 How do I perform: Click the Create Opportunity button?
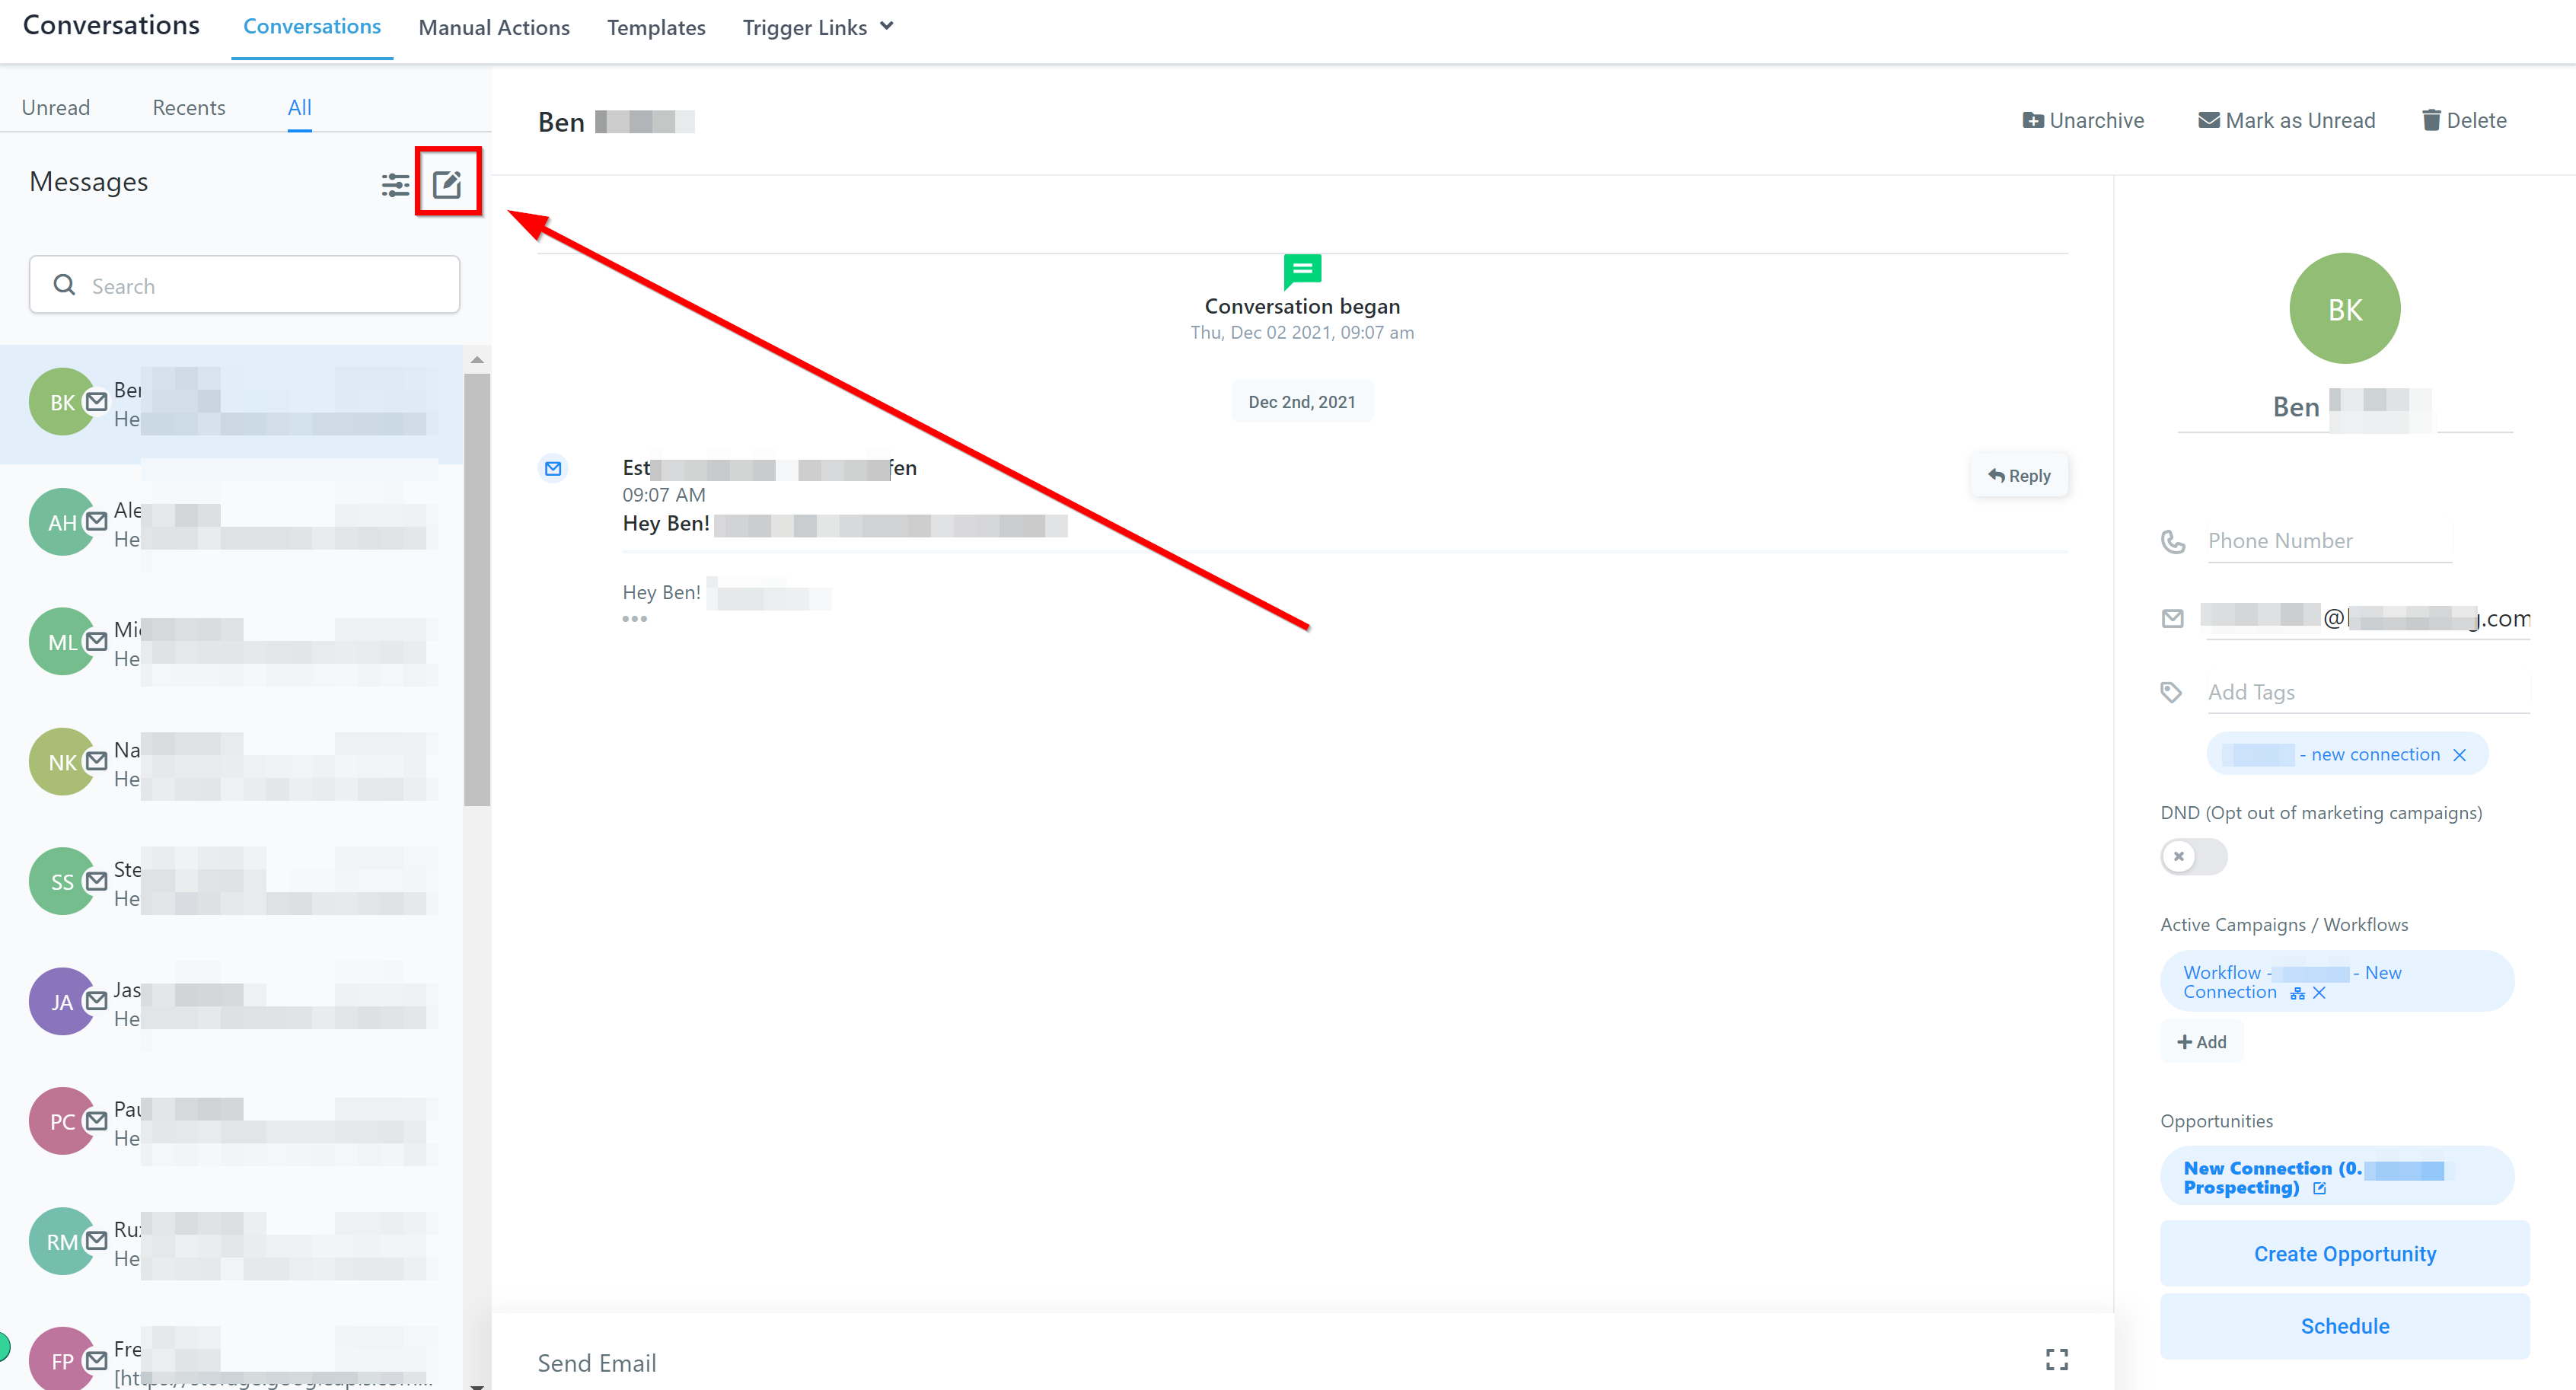pyautogui.click(x=2344, y=1253)
